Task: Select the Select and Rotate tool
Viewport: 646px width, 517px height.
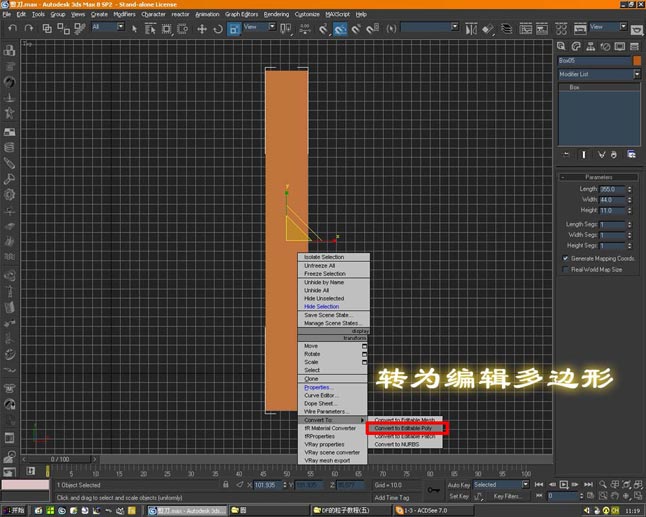Action: click(x=218, y=29)
